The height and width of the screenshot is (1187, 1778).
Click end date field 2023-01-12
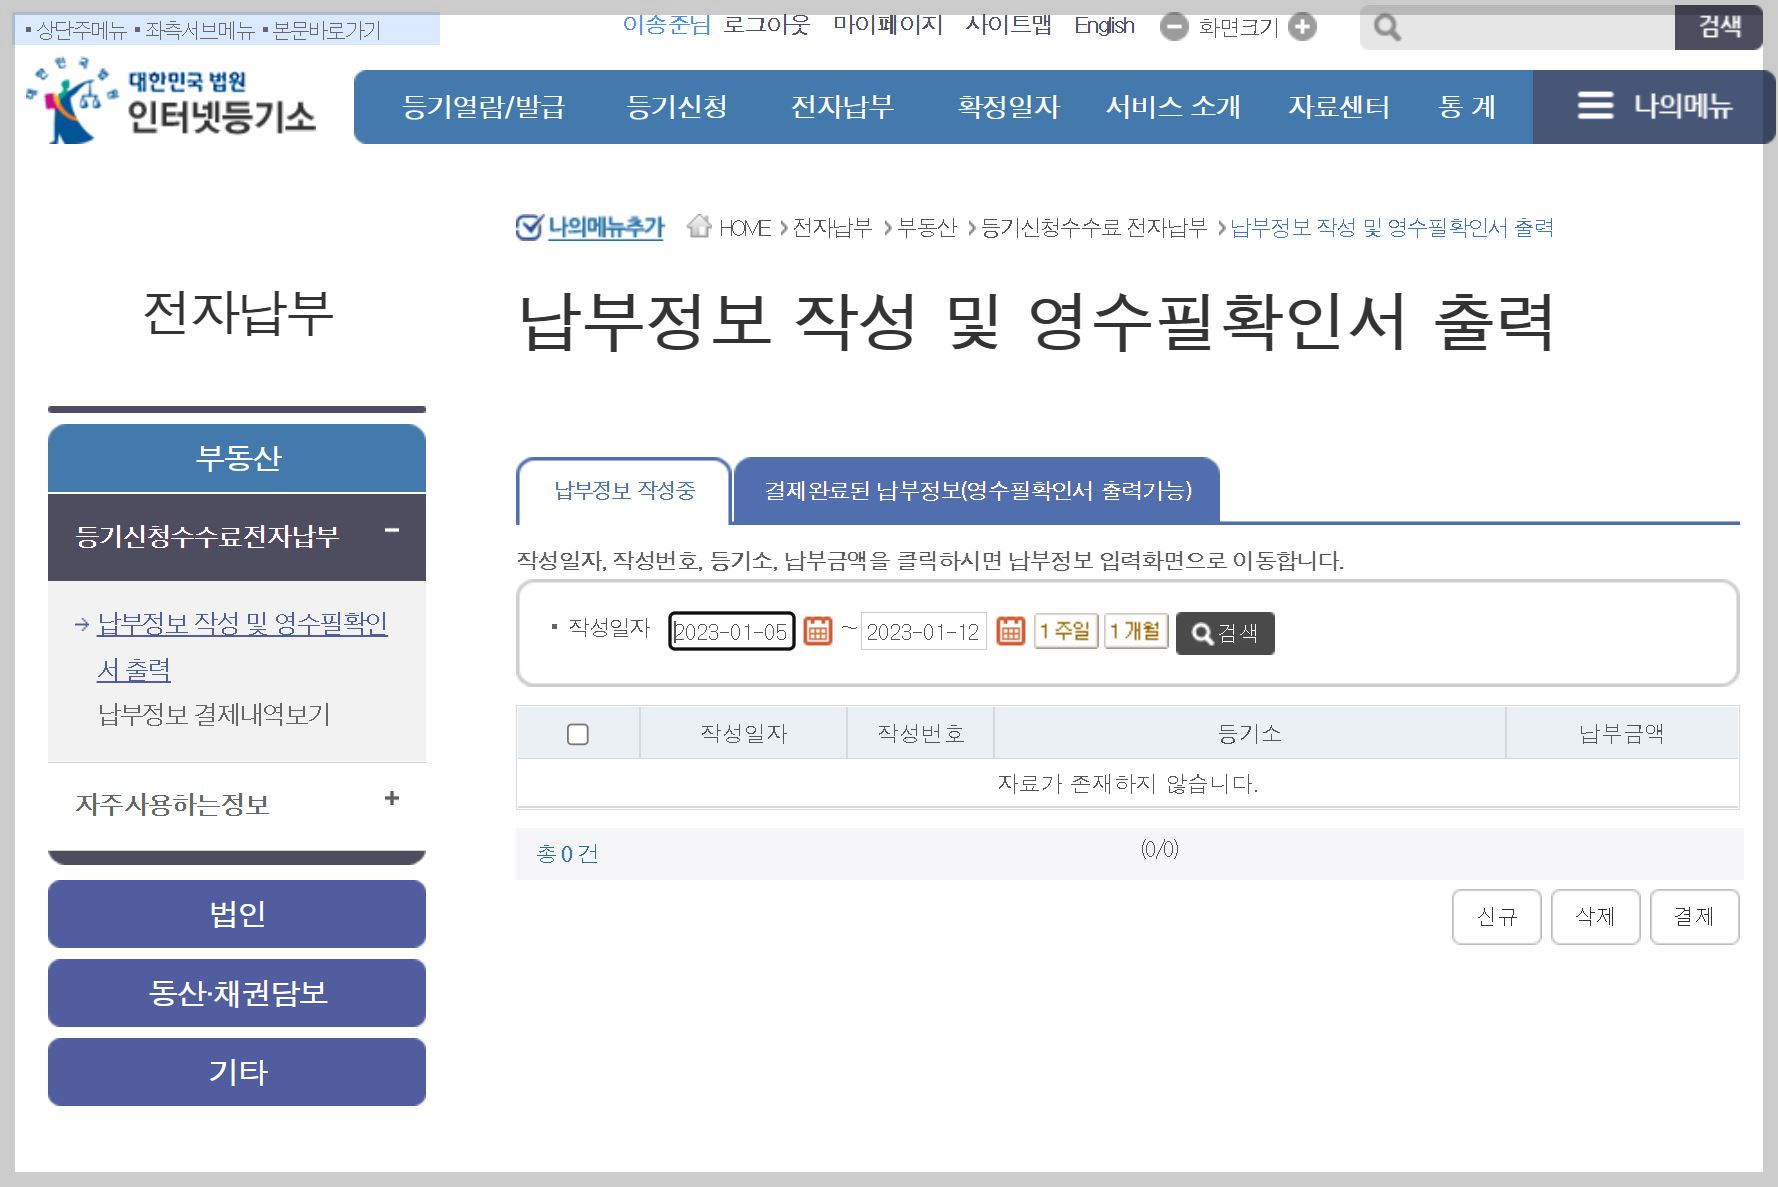pos(923,631)
